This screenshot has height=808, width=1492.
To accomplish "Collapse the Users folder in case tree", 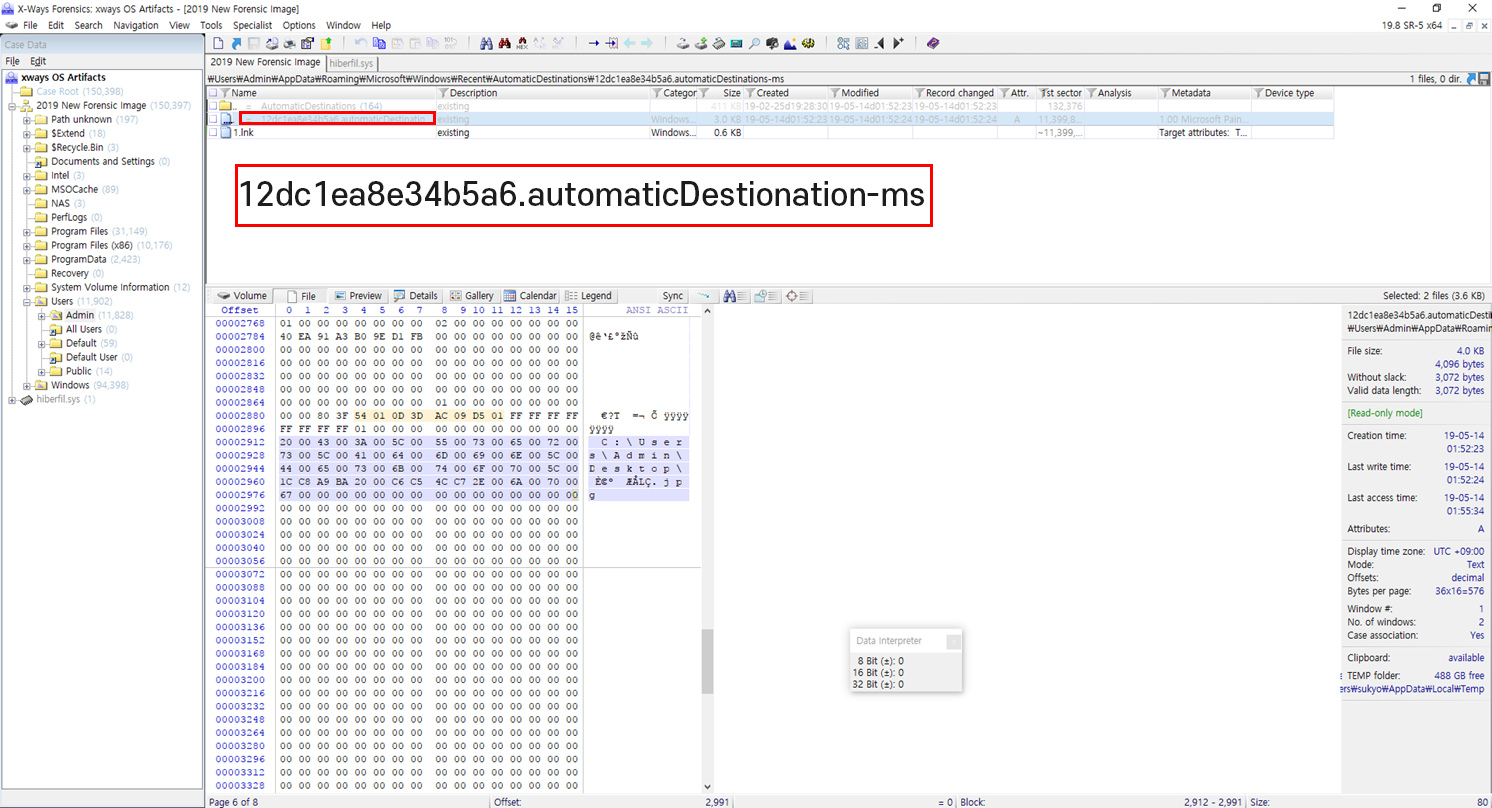I will coord(27,301).
